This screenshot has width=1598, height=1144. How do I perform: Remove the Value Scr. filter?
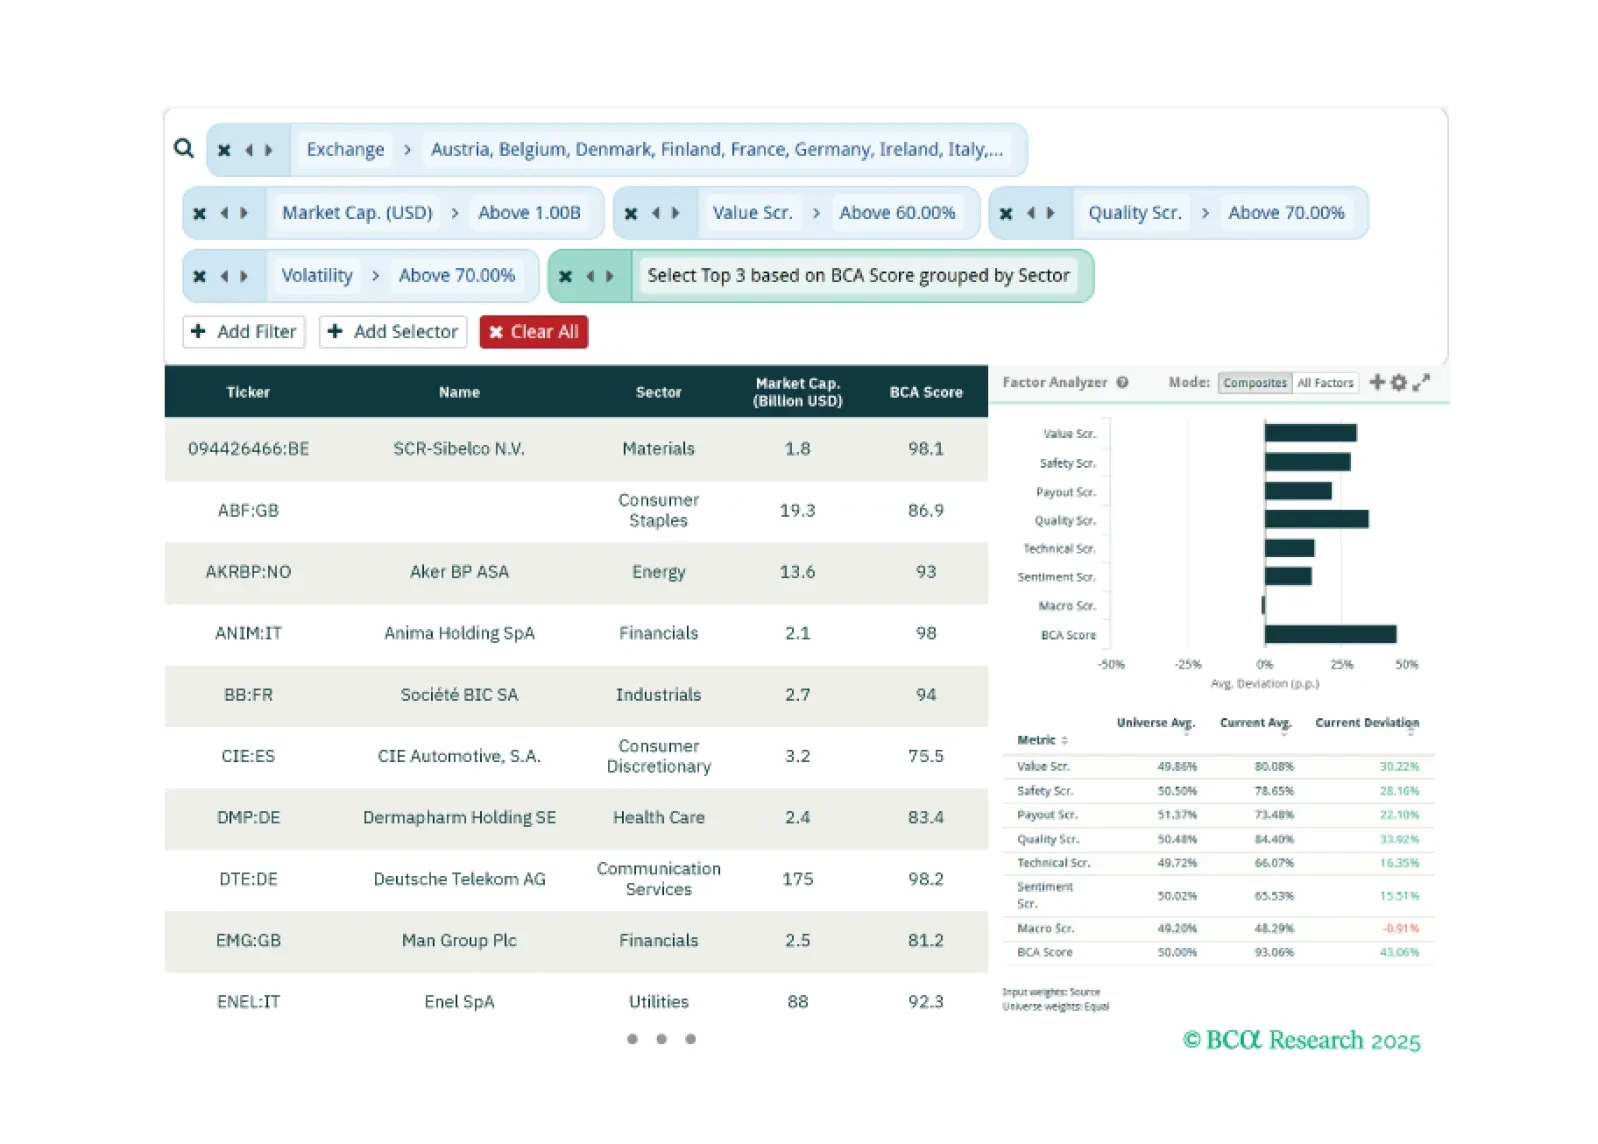pyautogui.click(x=630, y=213)
